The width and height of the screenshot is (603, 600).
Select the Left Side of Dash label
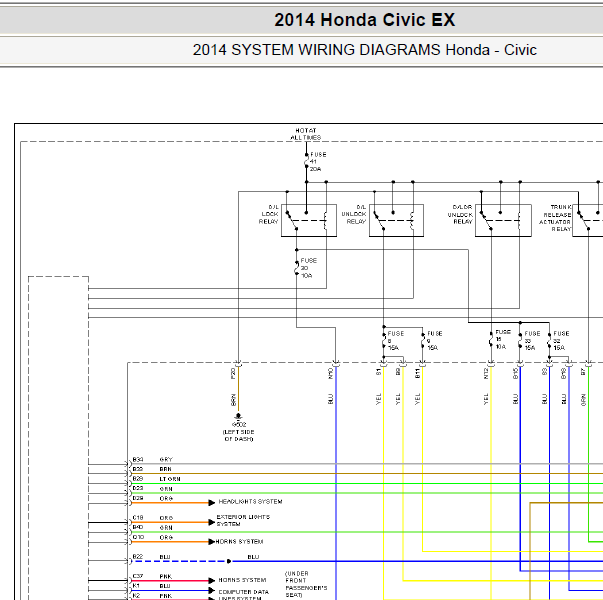pyautogui.click(x=238, y=435)
